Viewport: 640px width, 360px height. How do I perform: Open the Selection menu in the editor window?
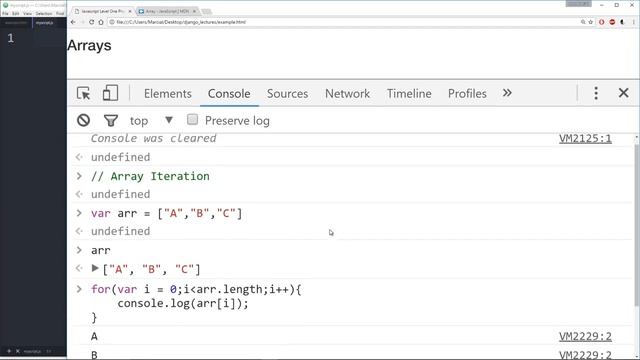tap(44, 13)
